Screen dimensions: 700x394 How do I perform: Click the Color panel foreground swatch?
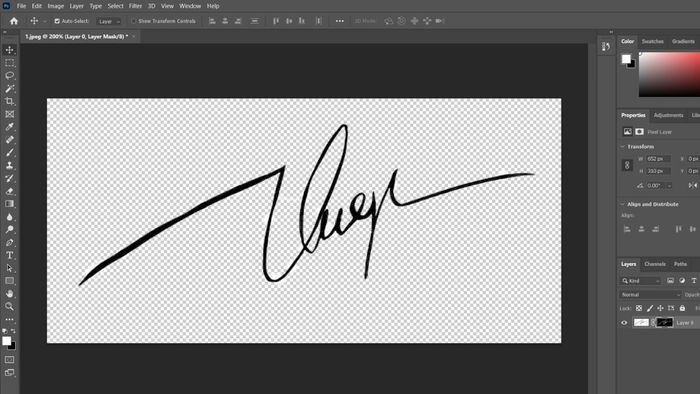[x=626, y=58]
